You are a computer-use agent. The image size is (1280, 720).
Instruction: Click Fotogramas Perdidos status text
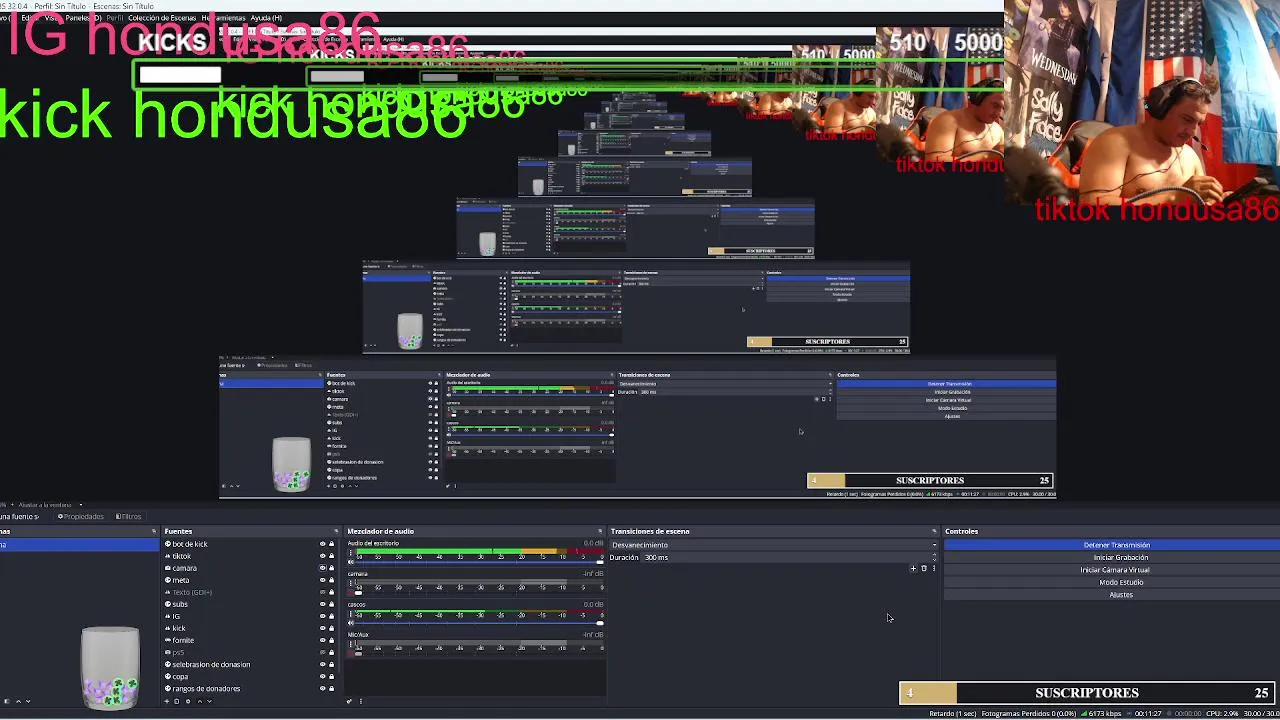pyautogui.click(x=1029, y=713)
